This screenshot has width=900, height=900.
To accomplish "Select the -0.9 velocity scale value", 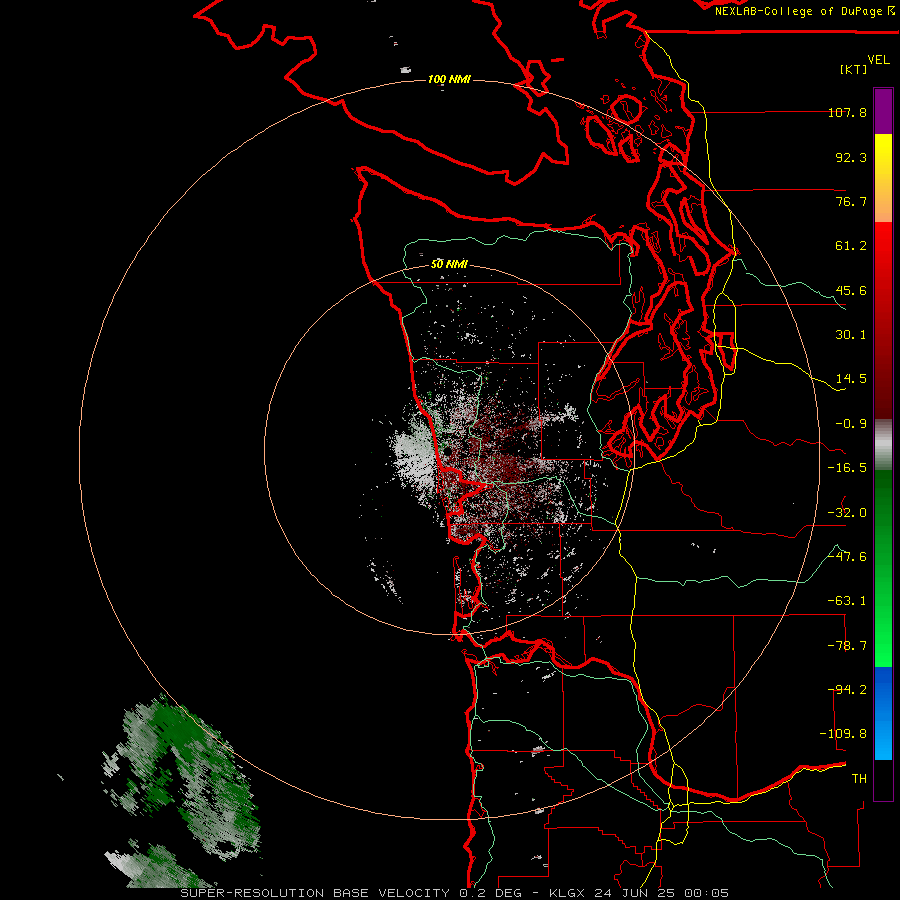I will [x=851, y=424].
